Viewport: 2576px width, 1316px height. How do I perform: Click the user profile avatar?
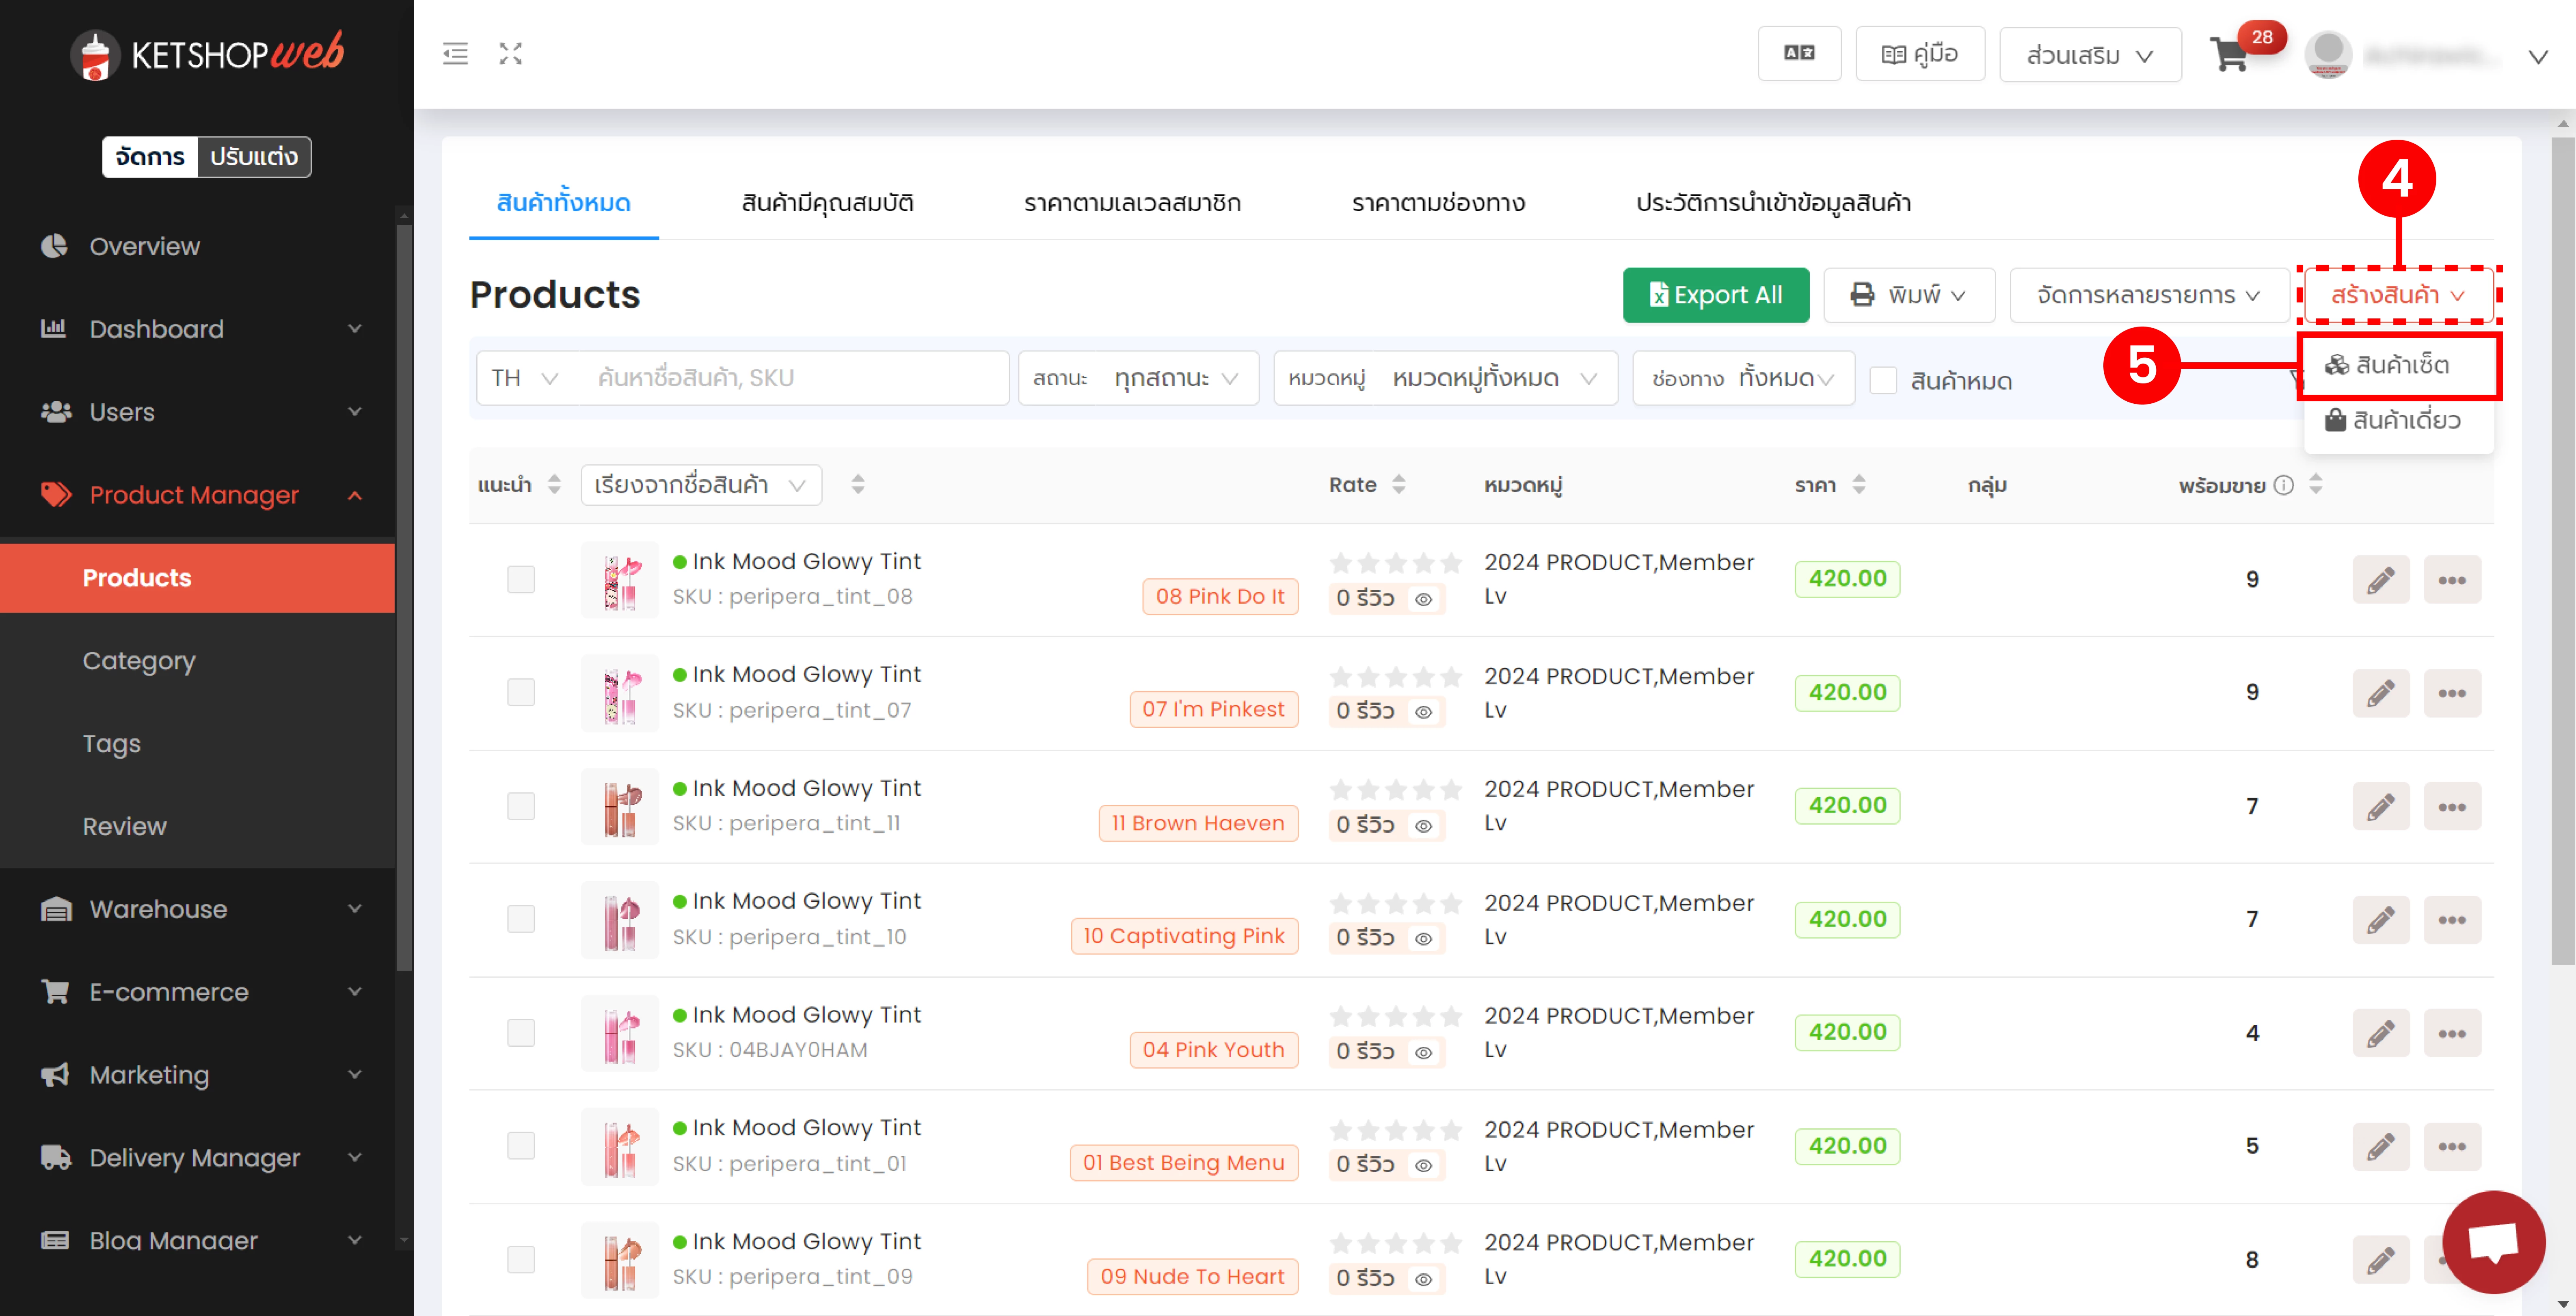2328,54
